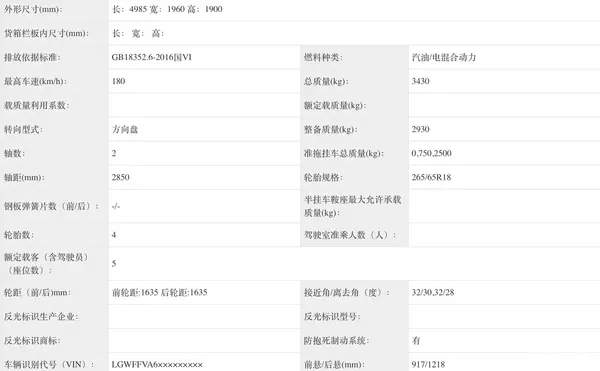Click the 燃料种类 label cell
This screenshot has width=600, height=371.
(354, 57)
